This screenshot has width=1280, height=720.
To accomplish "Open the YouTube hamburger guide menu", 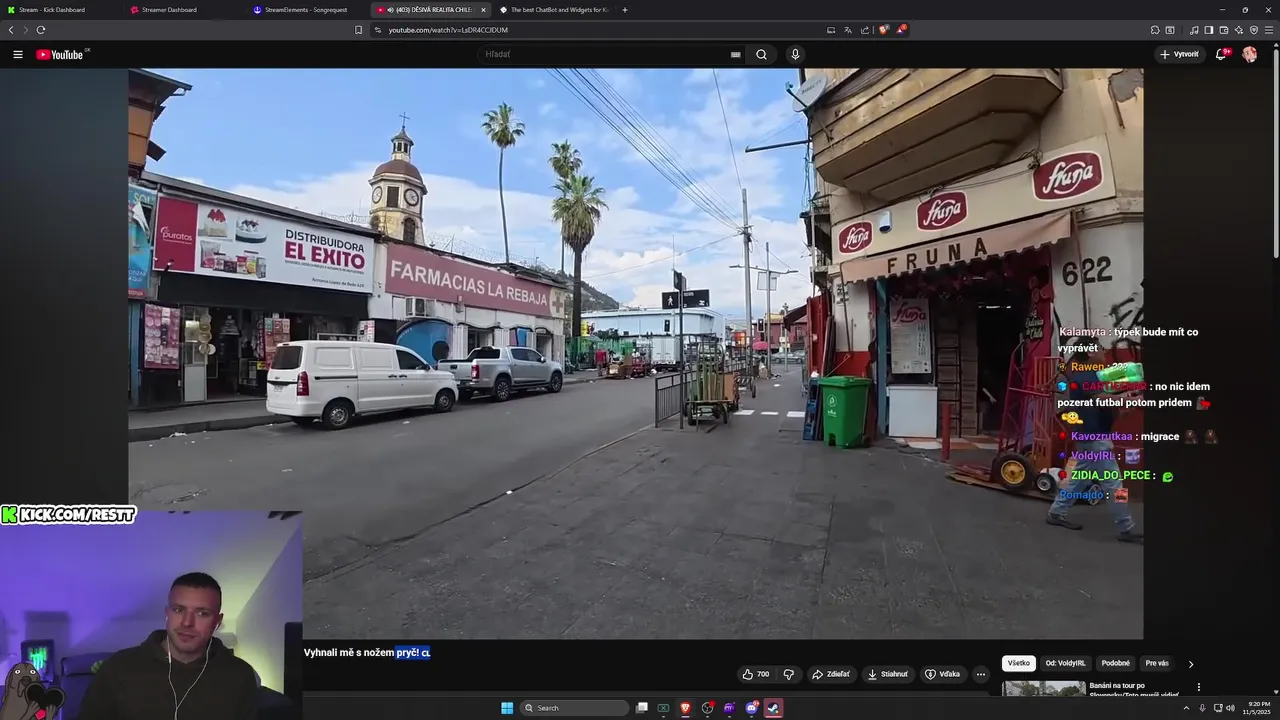I will pyautogui.click(x=18, y=54).
